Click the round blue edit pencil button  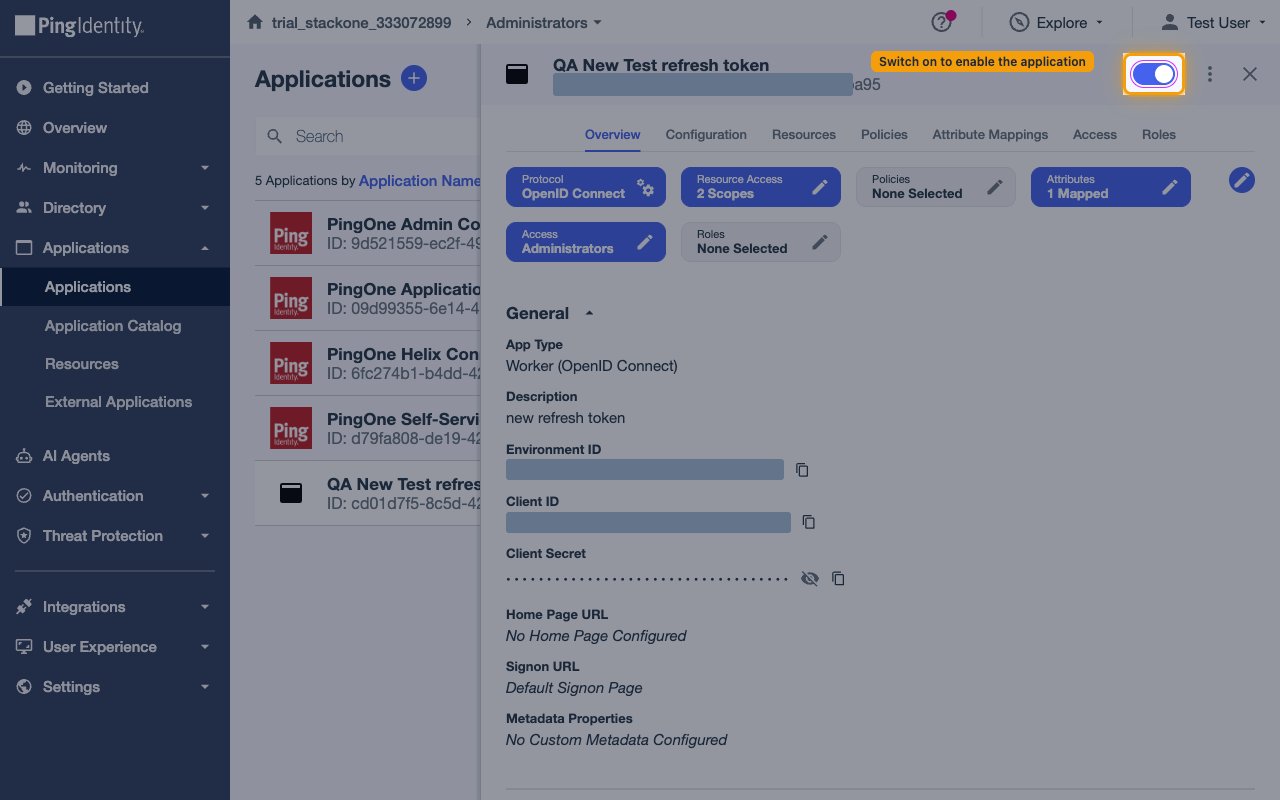click(x=1242, y=180)
